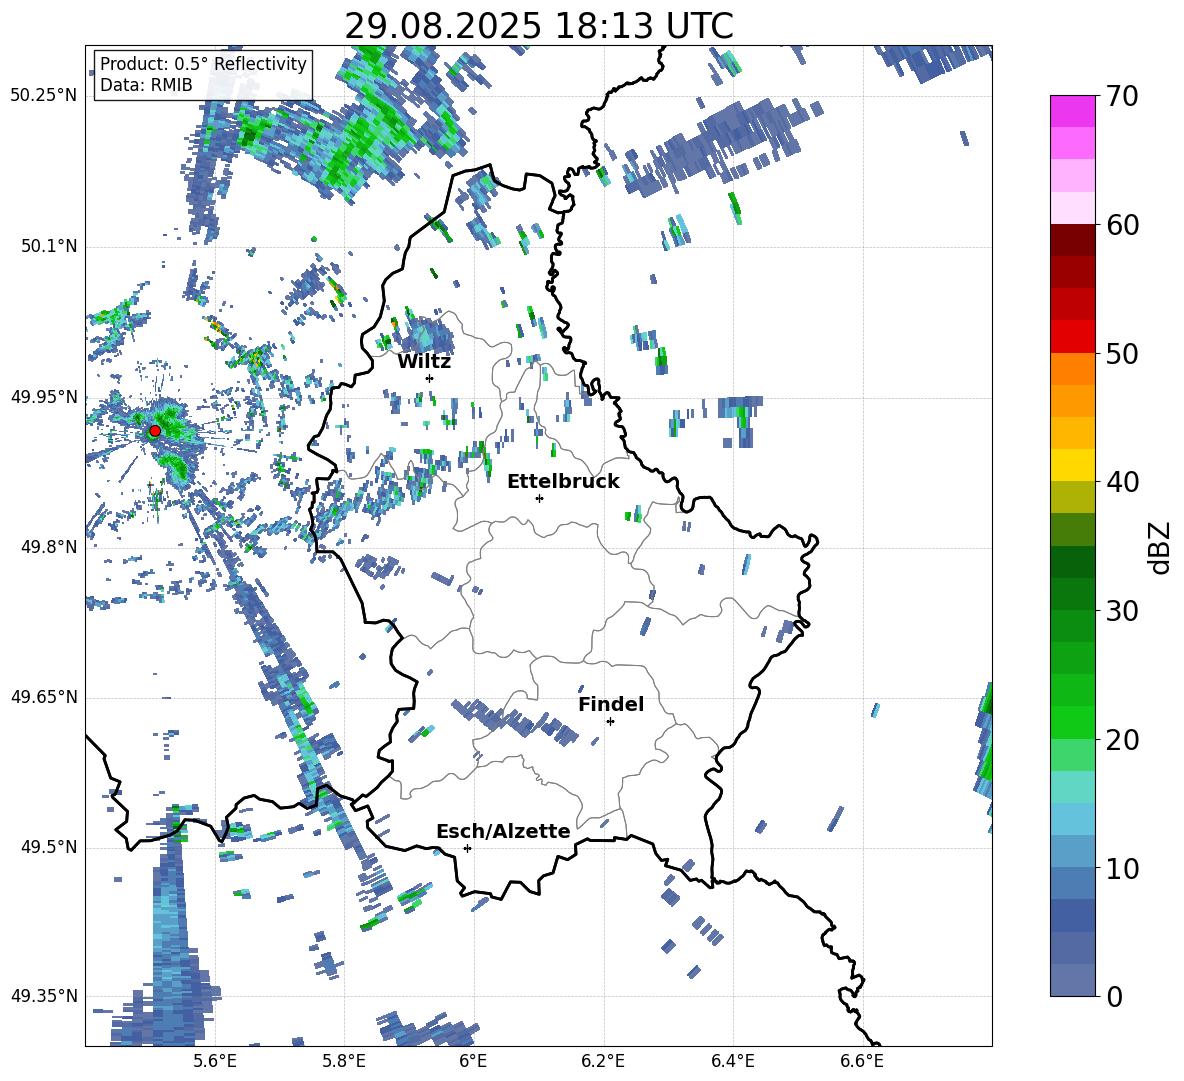Click the magenta top swatch of the colorbar
The width and height of the screenshot is (1184, 1081).
1072,111
